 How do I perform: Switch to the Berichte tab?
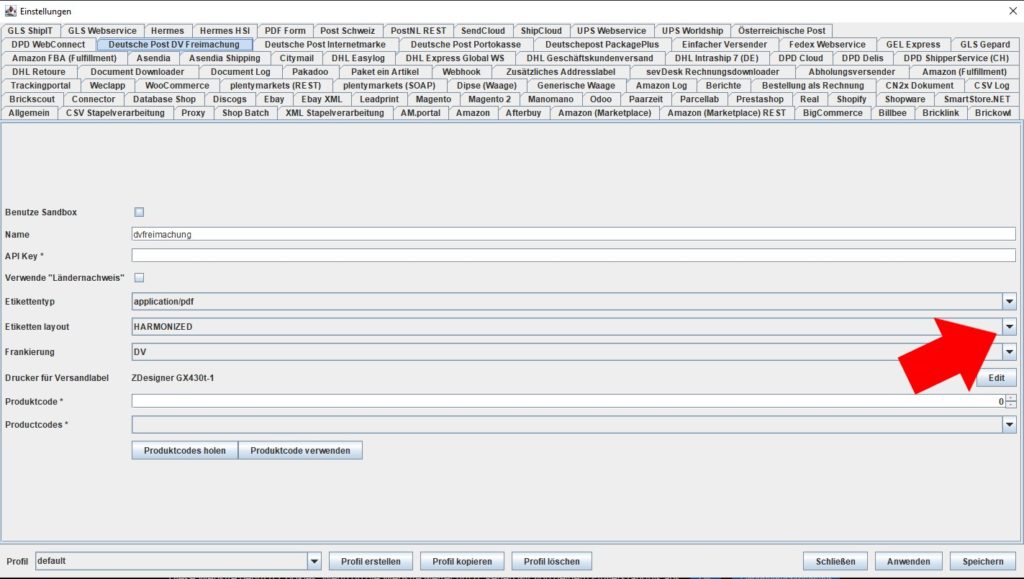pyautogui.click(x=724, y=86)
